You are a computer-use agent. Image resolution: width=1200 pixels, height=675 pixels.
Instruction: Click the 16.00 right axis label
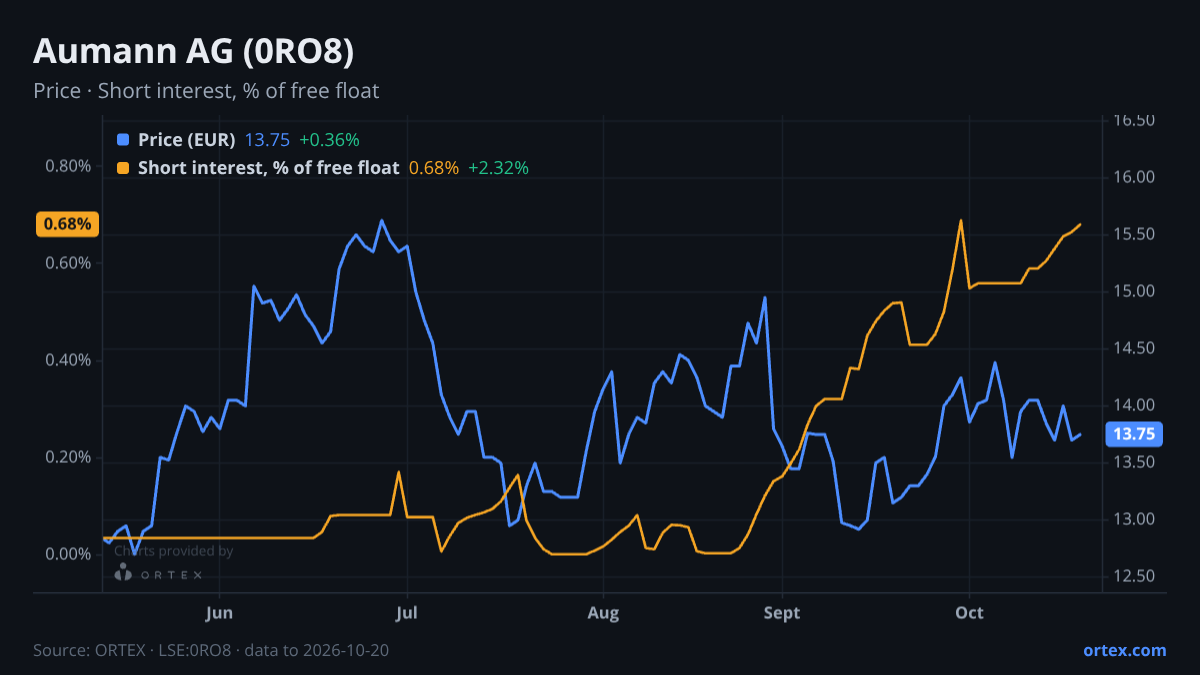[x=1135, y=177]
